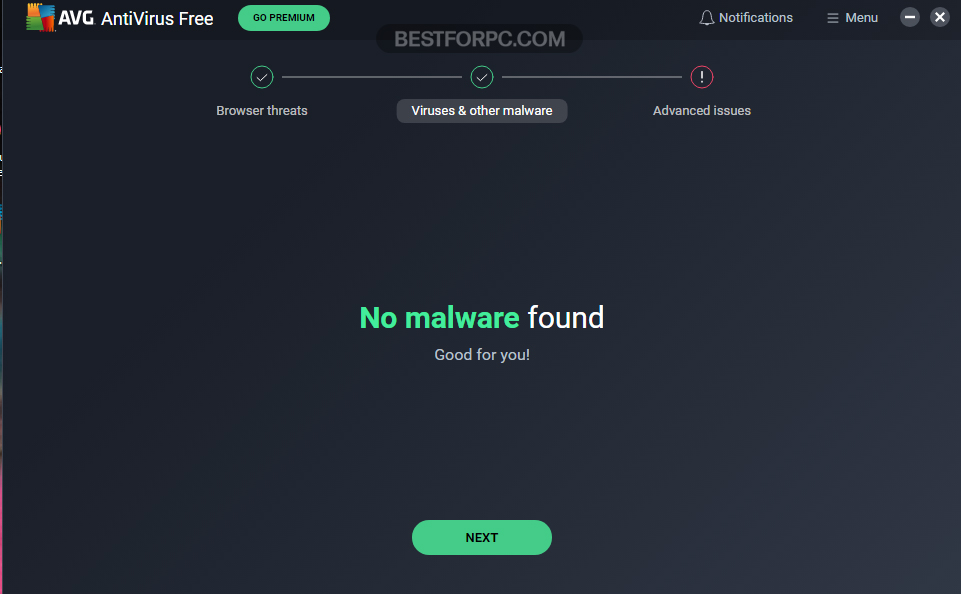Click the Viruses & malware checkmark circle
The height and width of the screenshot is (594, 961).
coord(482,77)
